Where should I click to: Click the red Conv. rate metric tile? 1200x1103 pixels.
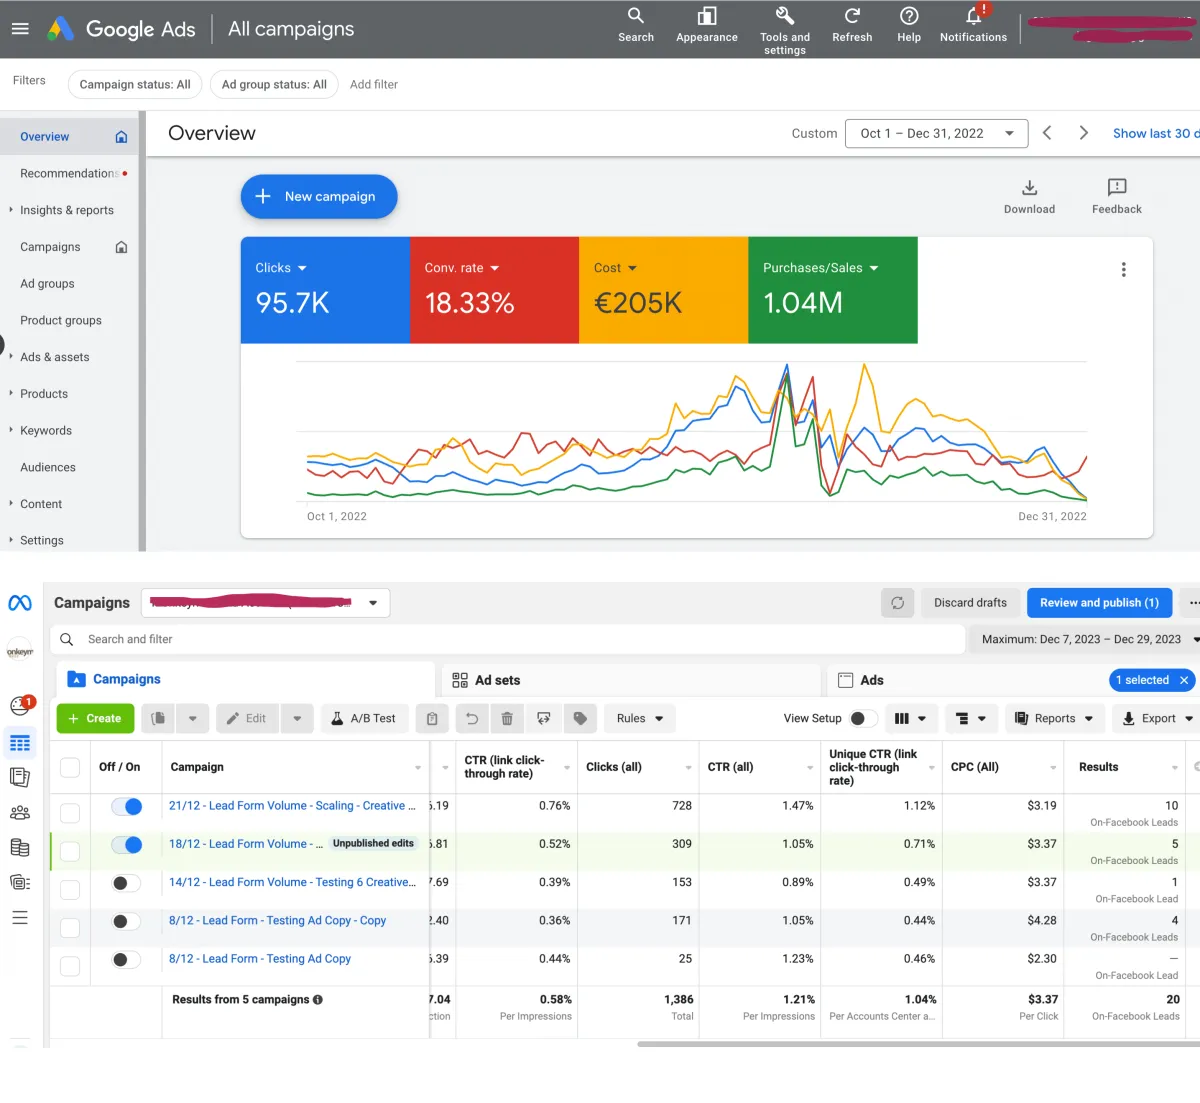click(x=494, y=290)
